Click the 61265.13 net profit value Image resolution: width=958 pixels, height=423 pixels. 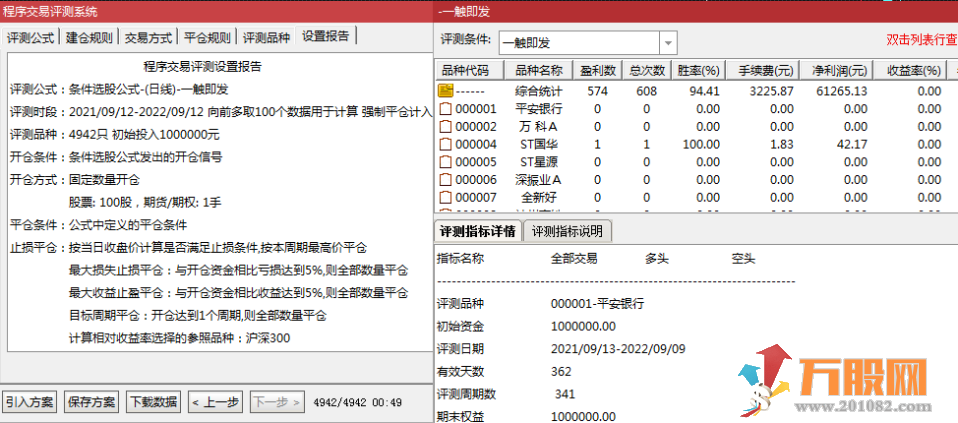[841, 92]
